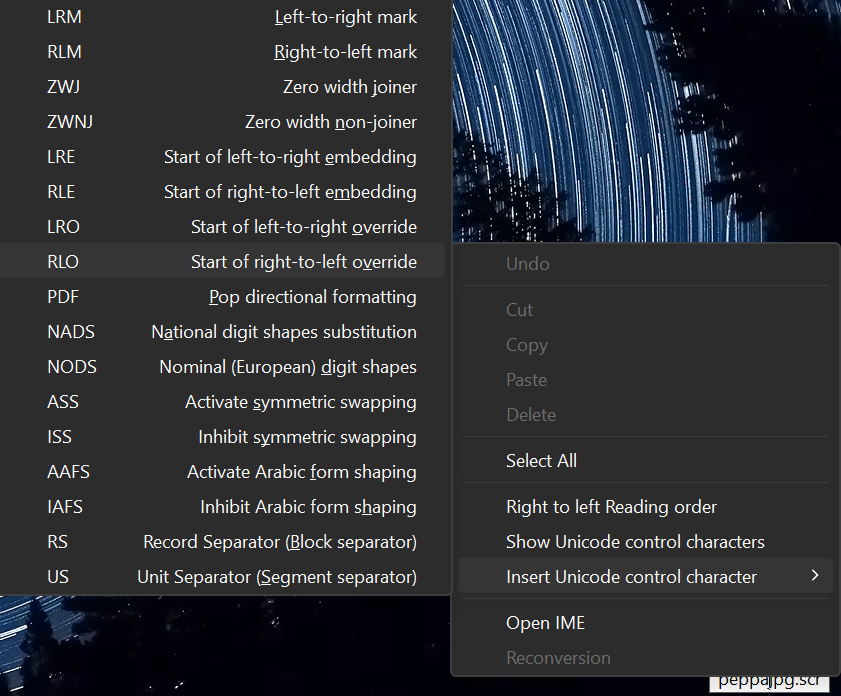Image resolution: width=841 pixels, height=696 pixels.
Task: Insert ASS Activate symmetric swapping
Action: click(x=230, y=402)
